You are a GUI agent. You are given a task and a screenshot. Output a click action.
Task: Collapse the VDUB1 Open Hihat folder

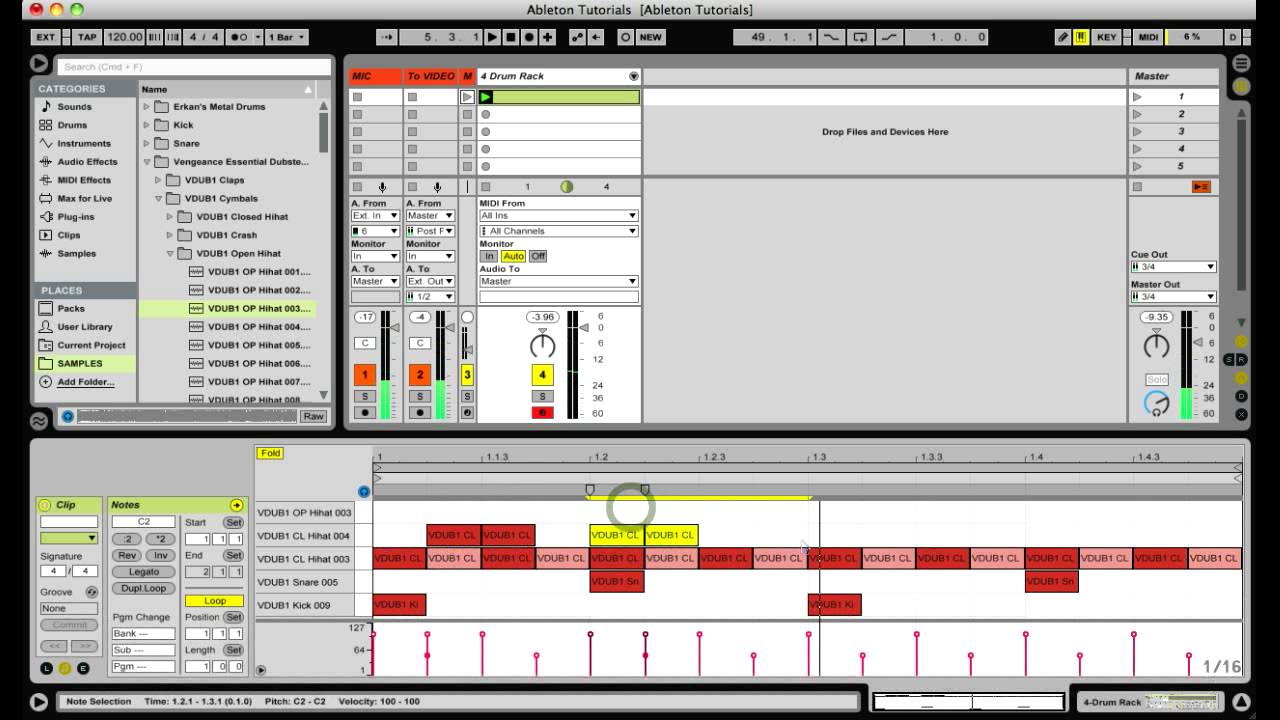click(171, 254)
